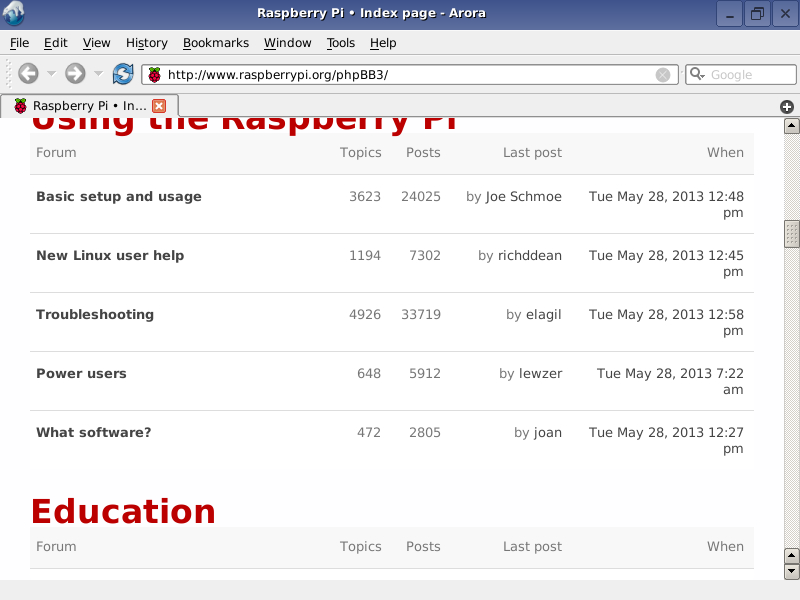Click the Forward navigation arrow
The height and width of the screenshot is (600, 800).
tap(76, 74)
